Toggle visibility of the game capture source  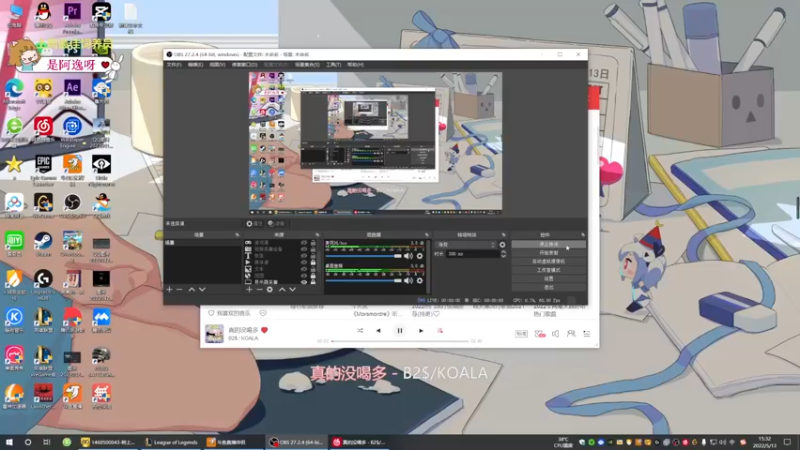[x=304, y=243]
